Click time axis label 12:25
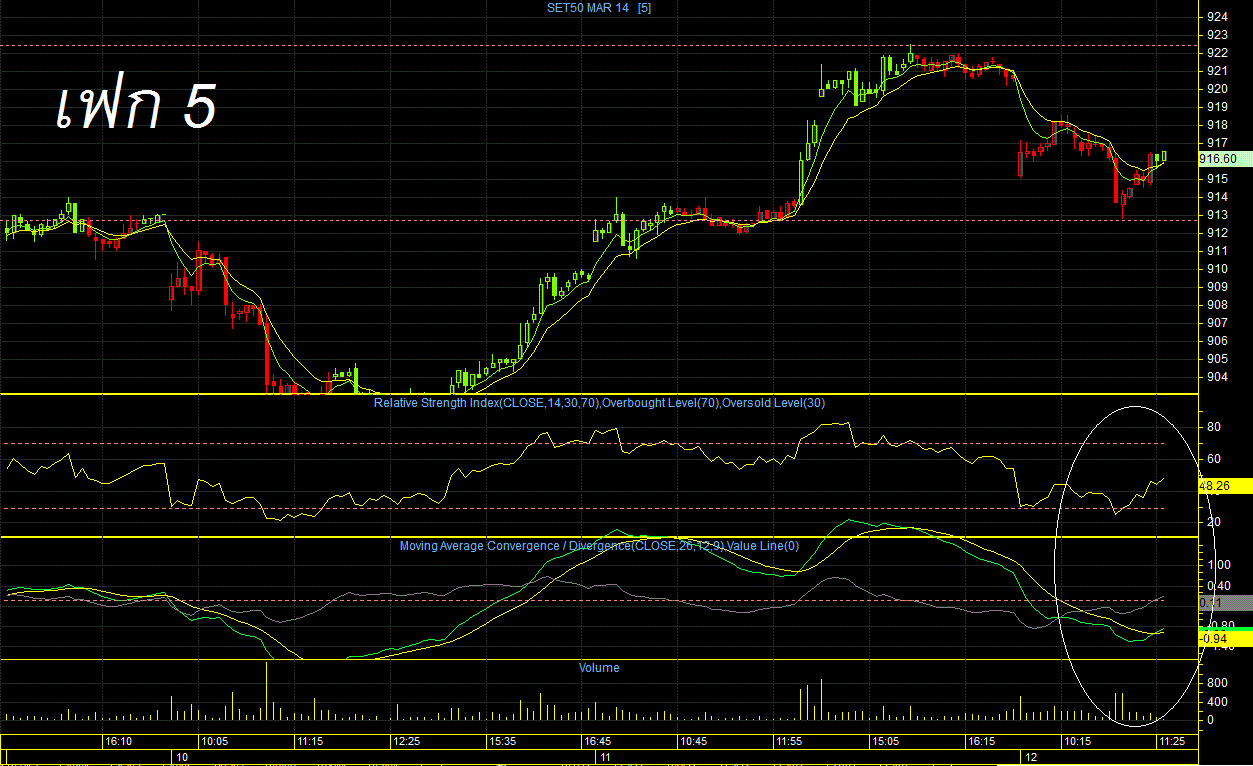1253x766 pixels. tap(406, 742)
